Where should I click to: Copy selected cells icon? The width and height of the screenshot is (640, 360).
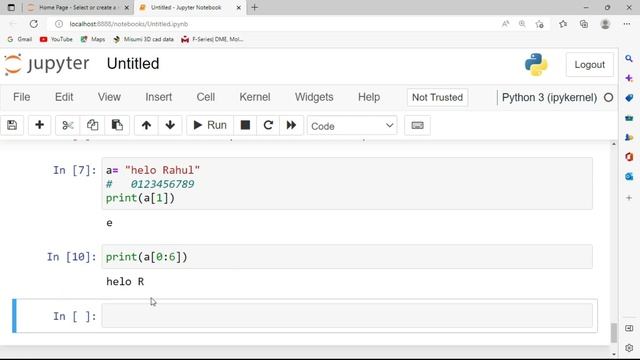tap(93, 125)
